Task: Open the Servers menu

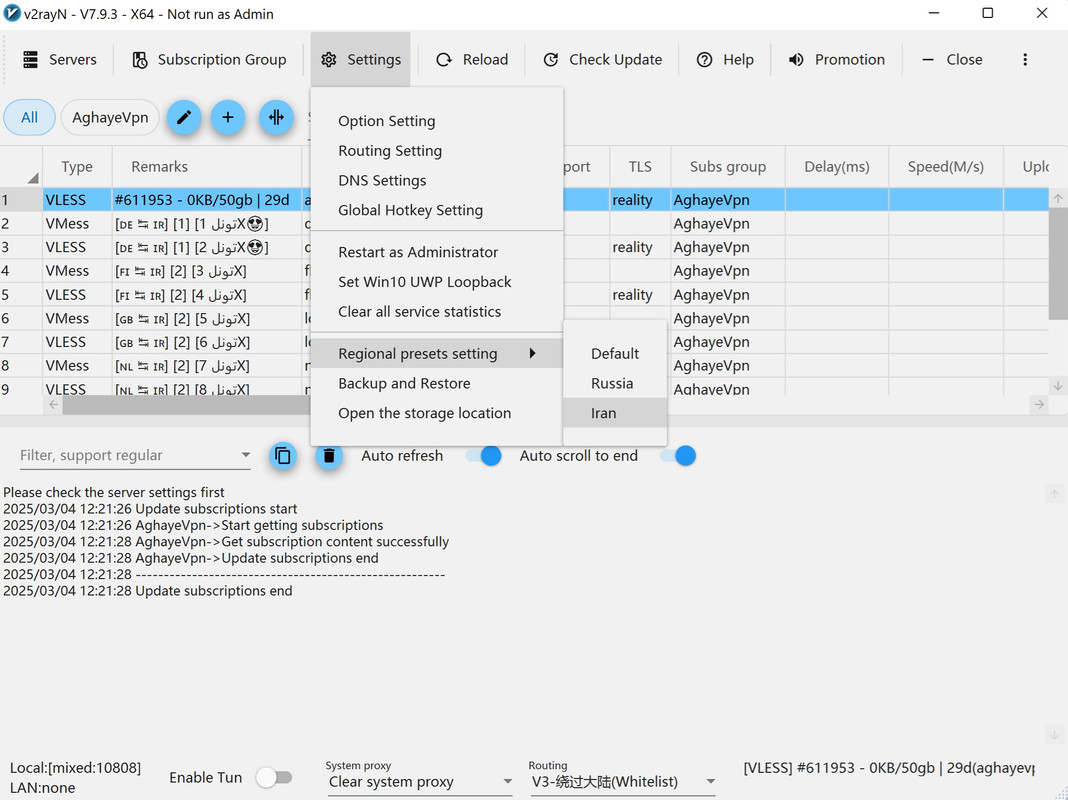Action: 59,60
